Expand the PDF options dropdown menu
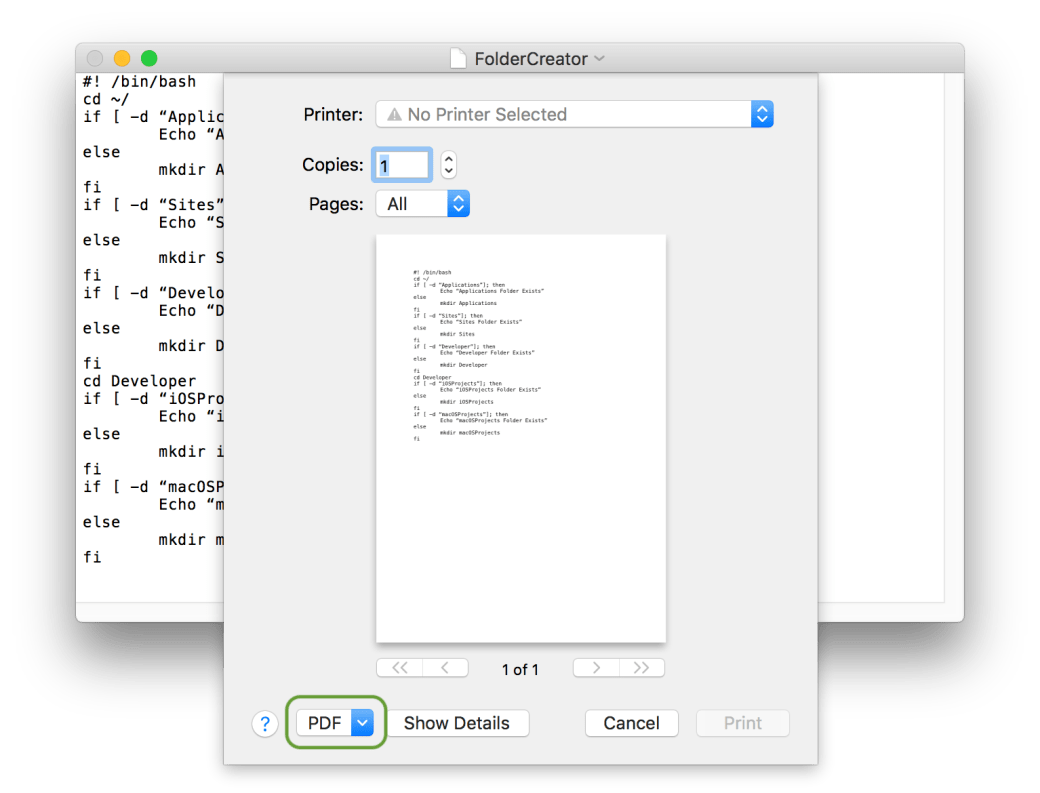The width and height of the screenshot is (1040, 793). [x=362, y=723]
